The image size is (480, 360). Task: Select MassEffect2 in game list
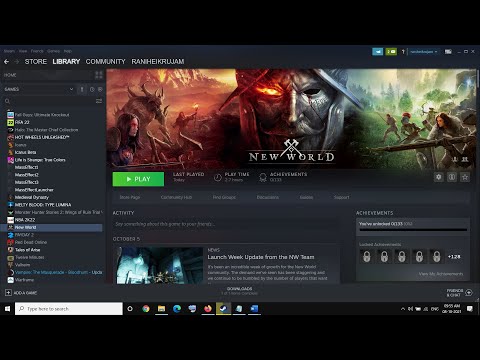(x=27, y=175)
